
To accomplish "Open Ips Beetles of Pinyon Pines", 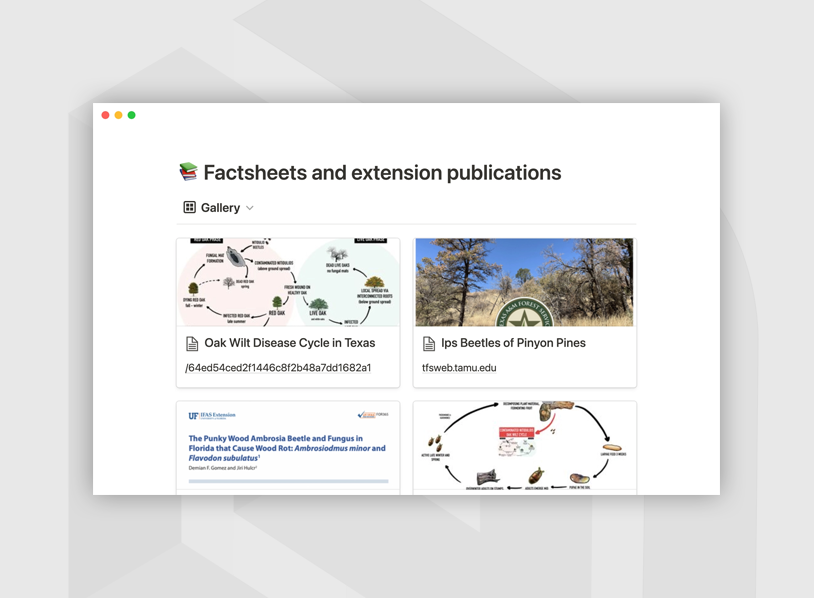I will click(x=513, y=343).
